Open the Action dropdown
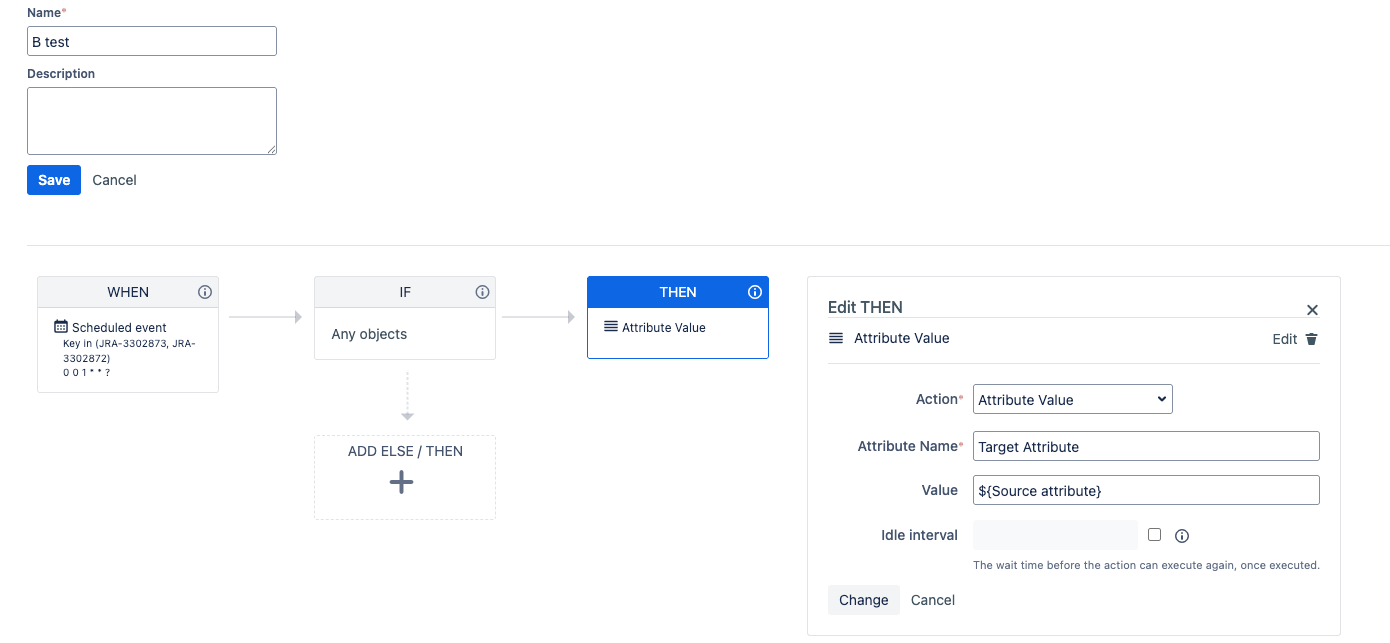This screenshot has height=643, width=1390. pos(1072,399)
